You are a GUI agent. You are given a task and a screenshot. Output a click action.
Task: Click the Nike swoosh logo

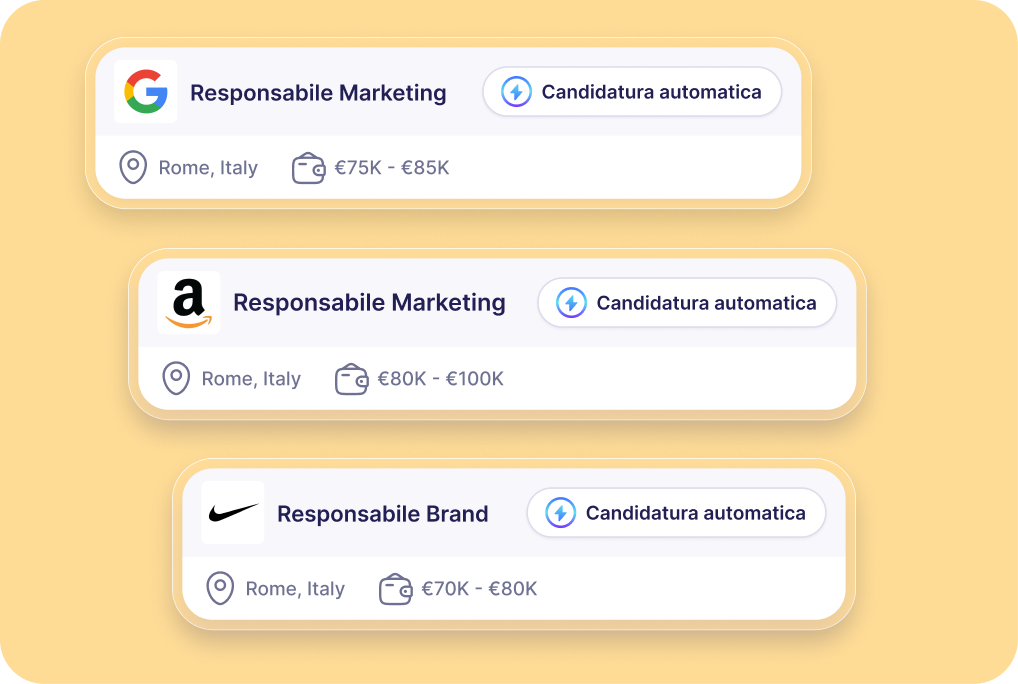coord(233,513)
